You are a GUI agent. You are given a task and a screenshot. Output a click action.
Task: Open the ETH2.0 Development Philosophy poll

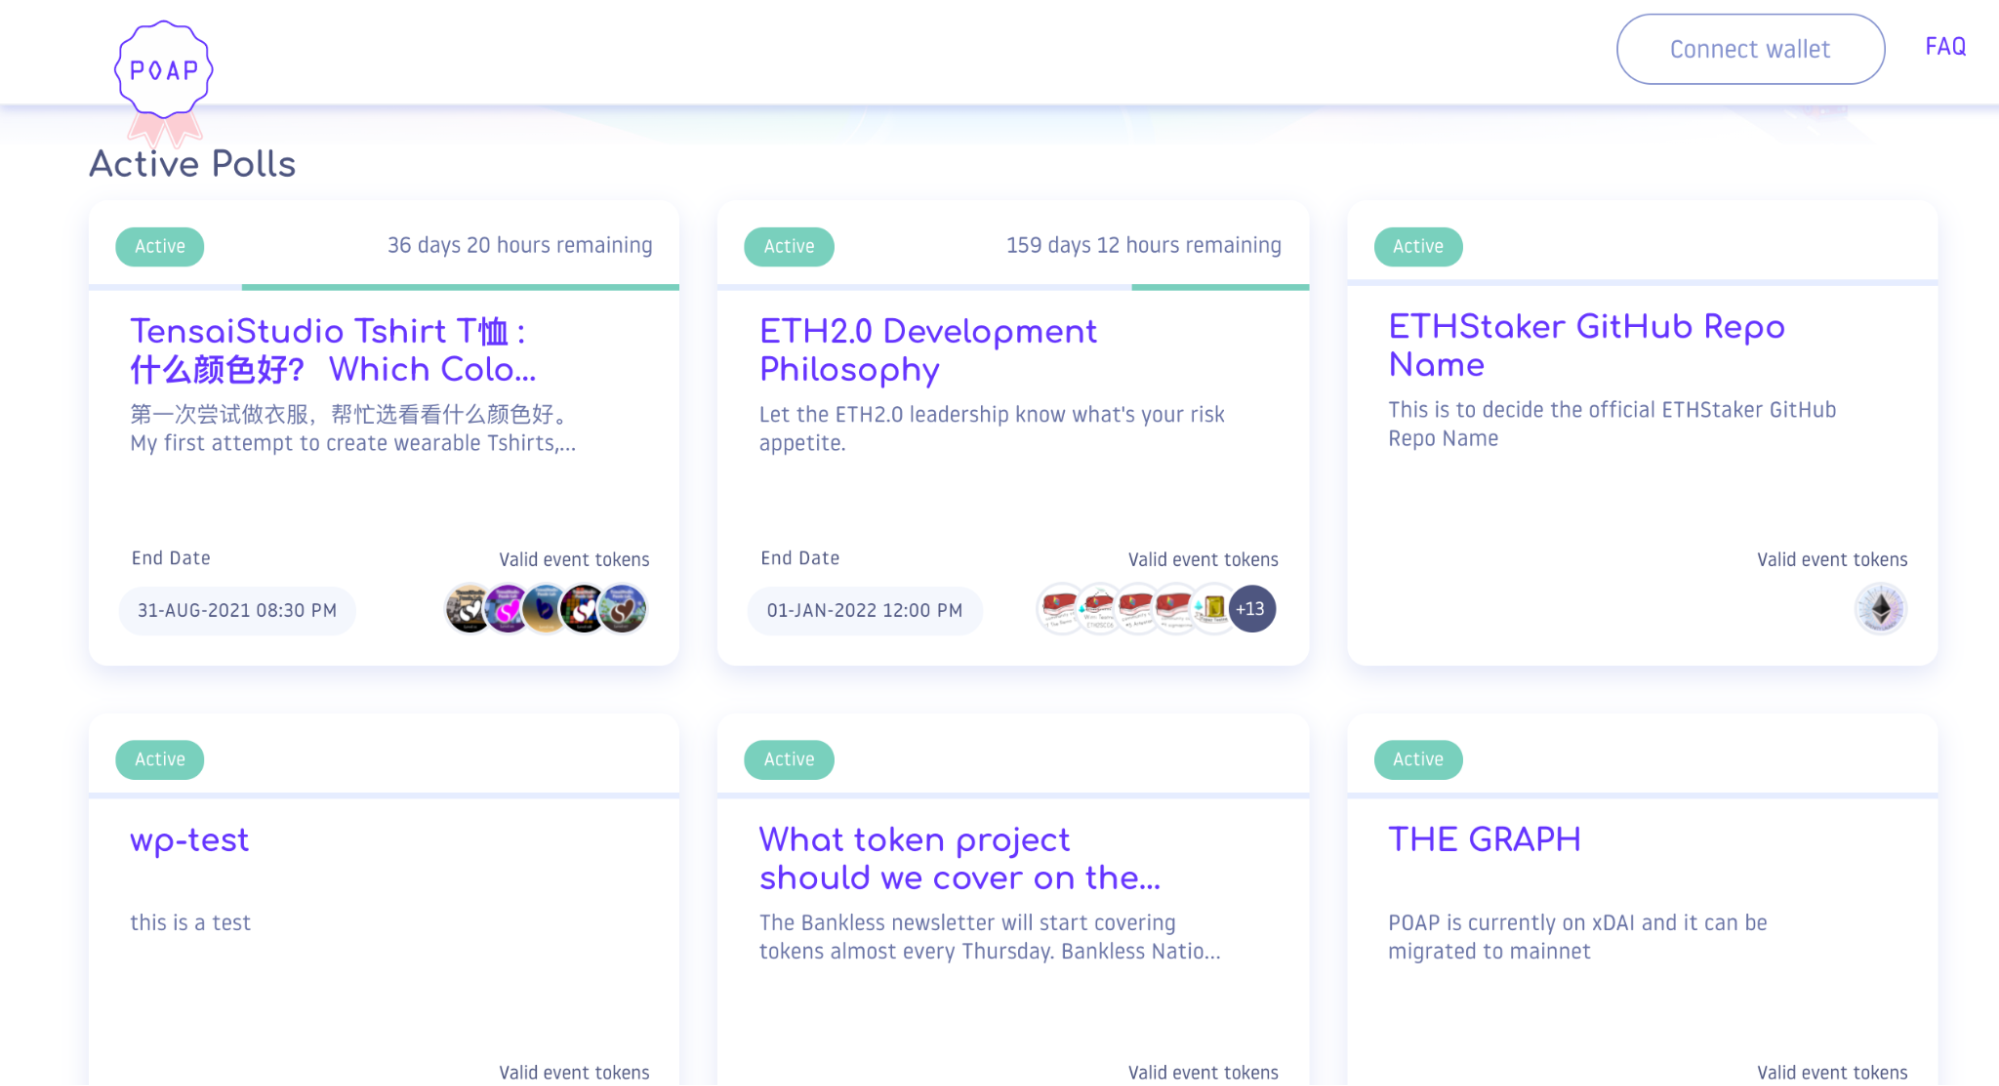(927, 350)
